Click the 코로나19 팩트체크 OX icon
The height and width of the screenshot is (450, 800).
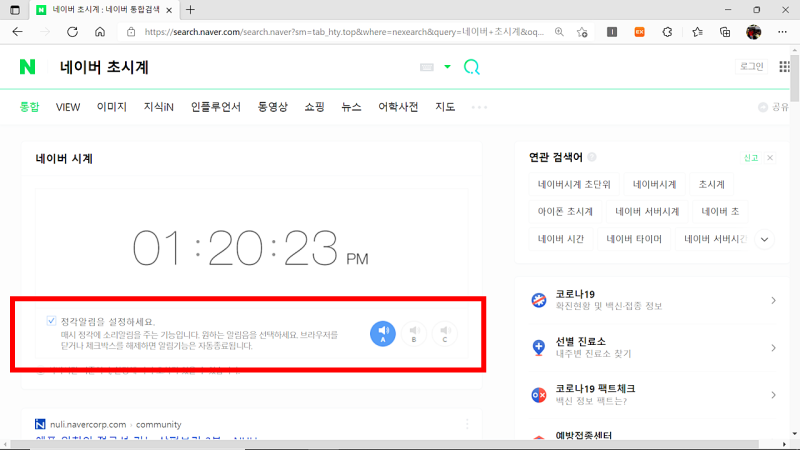coord(539,395)
